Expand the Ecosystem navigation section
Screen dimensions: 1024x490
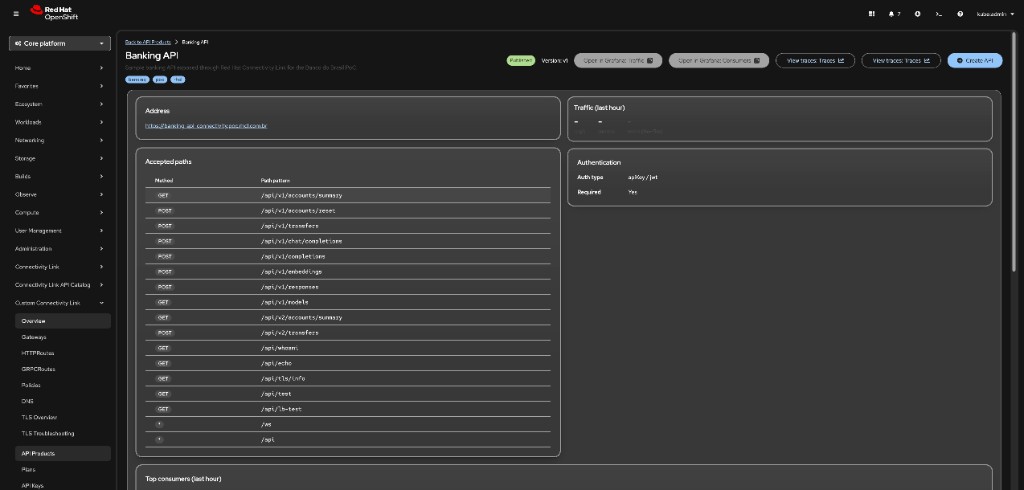[59, 104]
